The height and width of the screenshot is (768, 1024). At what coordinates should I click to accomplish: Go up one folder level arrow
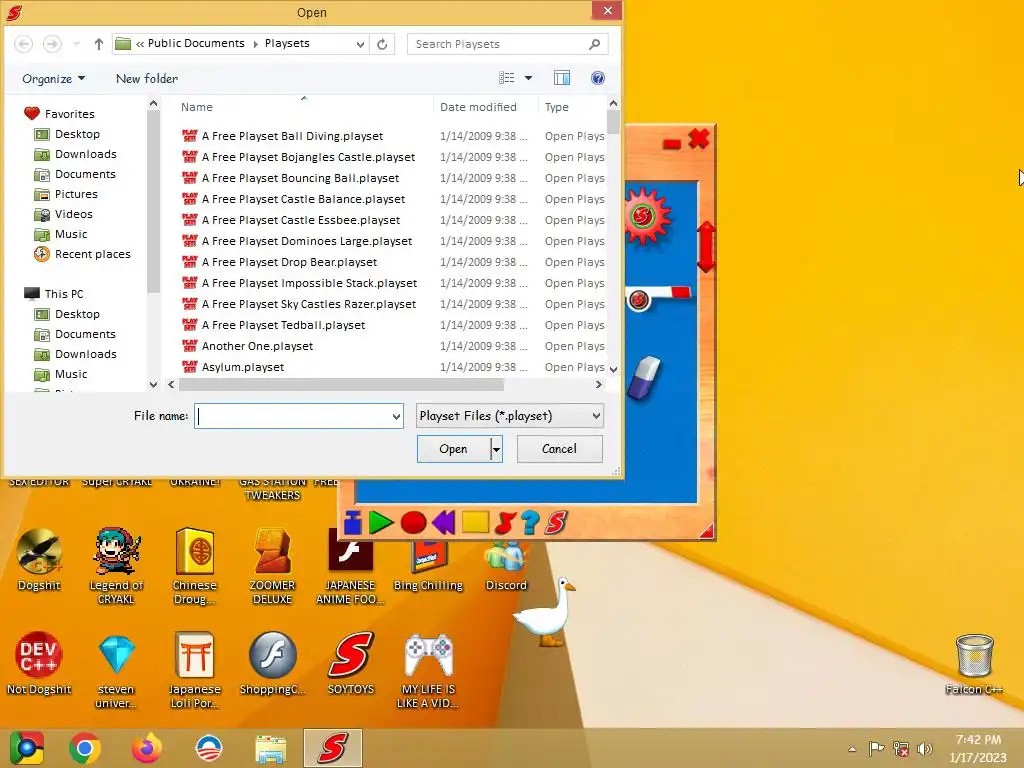(x=99, y=44)
